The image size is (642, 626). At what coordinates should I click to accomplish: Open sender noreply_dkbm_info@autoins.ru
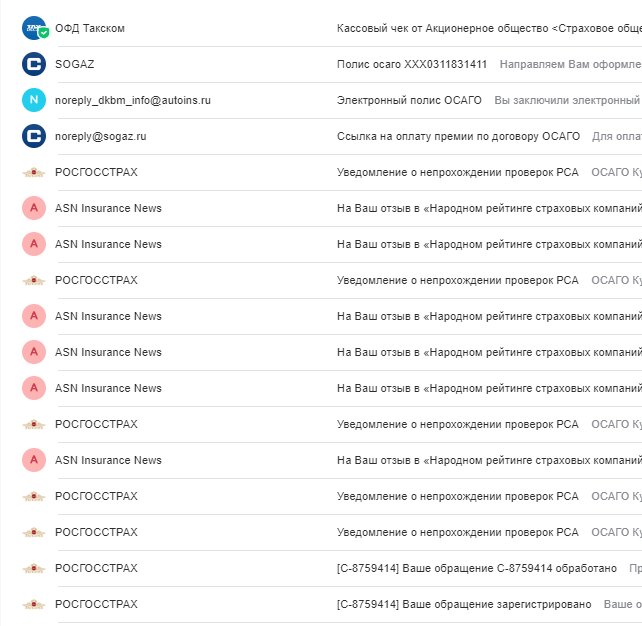point(133,100)
